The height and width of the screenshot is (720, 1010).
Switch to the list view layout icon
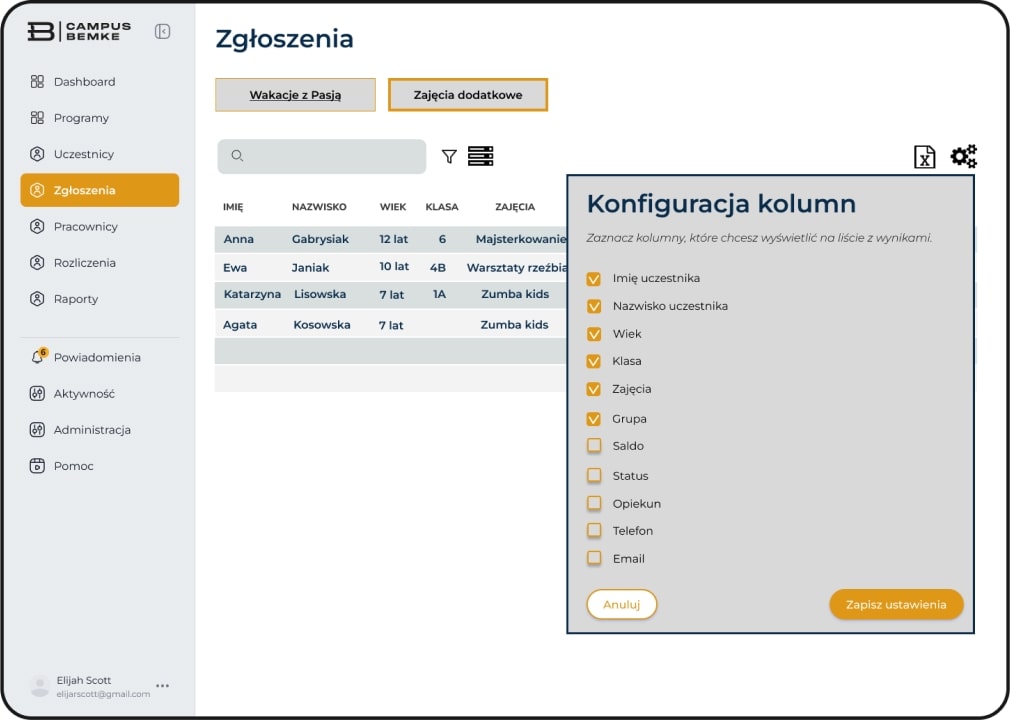click(x=481, y=156)
